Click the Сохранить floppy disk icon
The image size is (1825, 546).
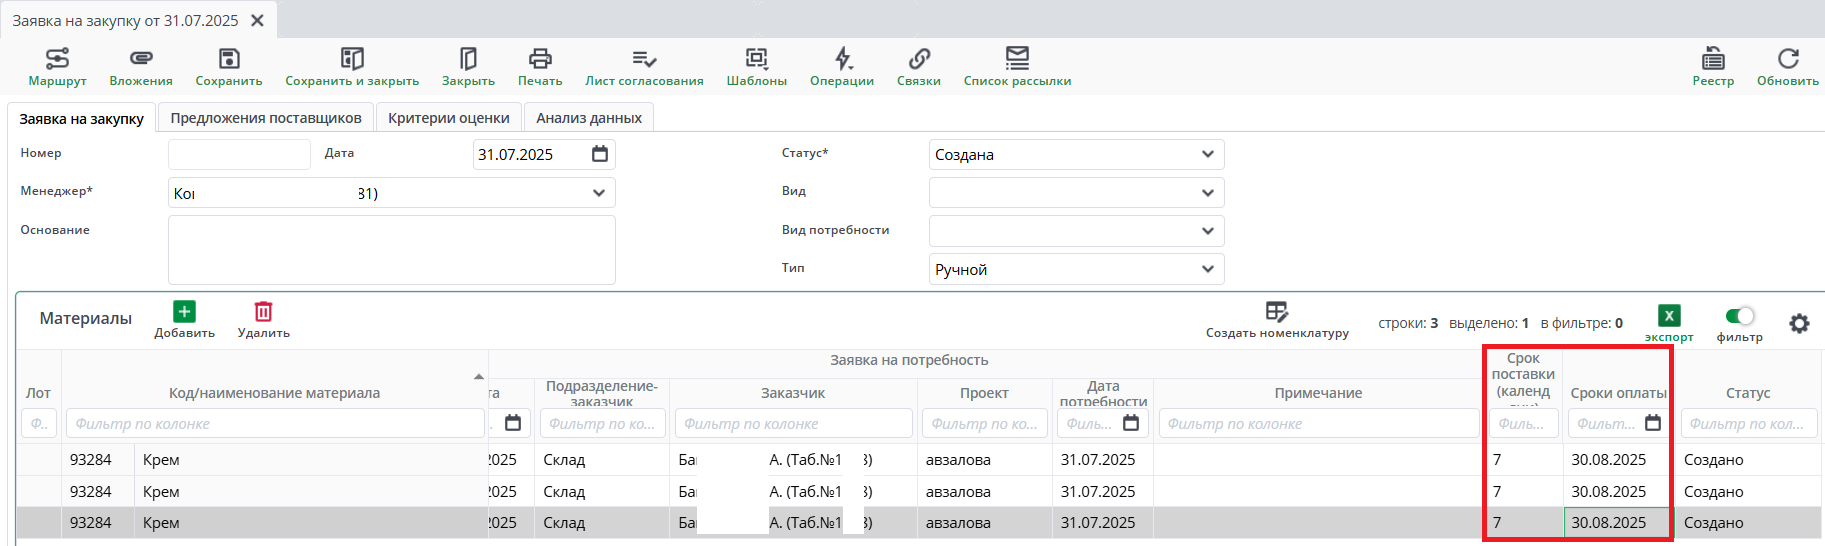pyautogui.click(x=229, y=59)
